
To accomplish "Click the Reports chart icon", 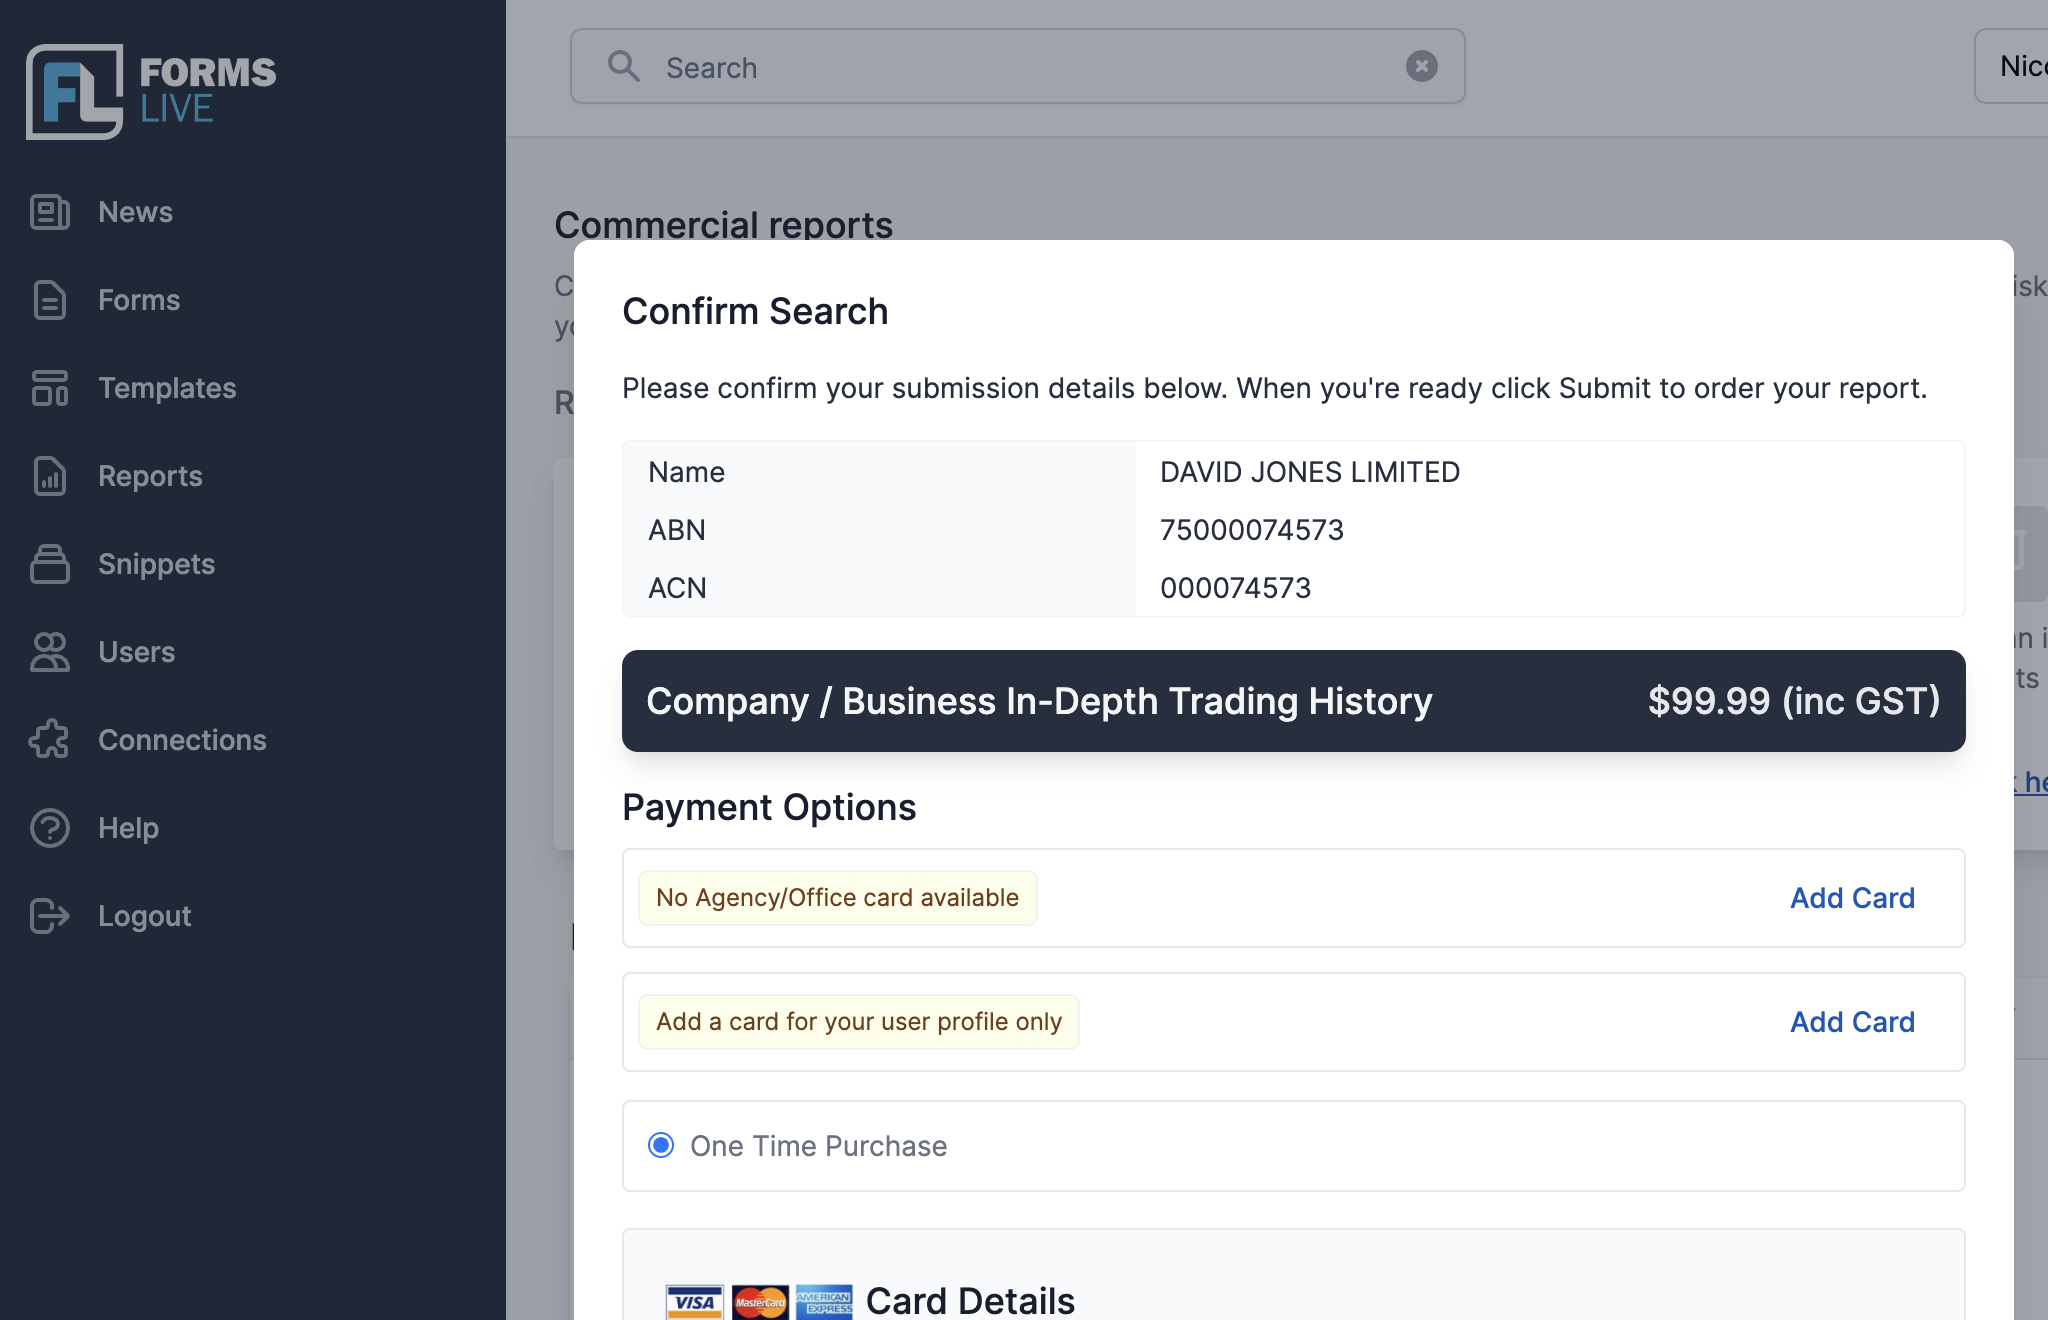I will [x=49, y=476].
